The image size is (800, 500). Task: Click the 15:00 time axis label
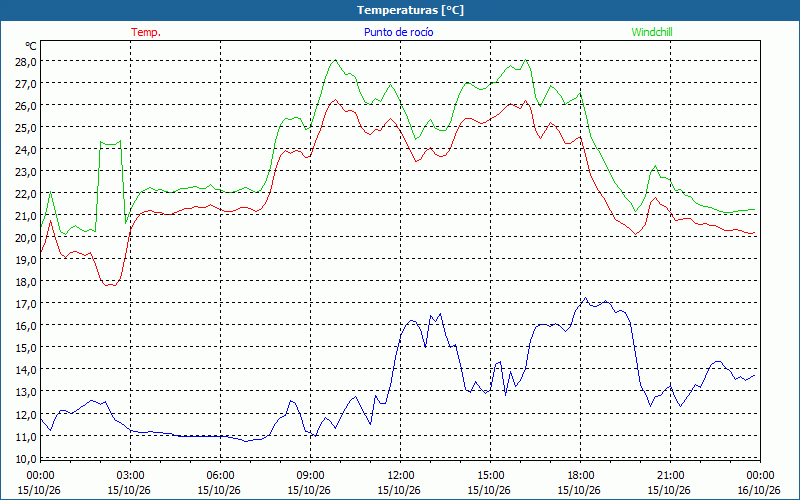click(x=490, y=476)
